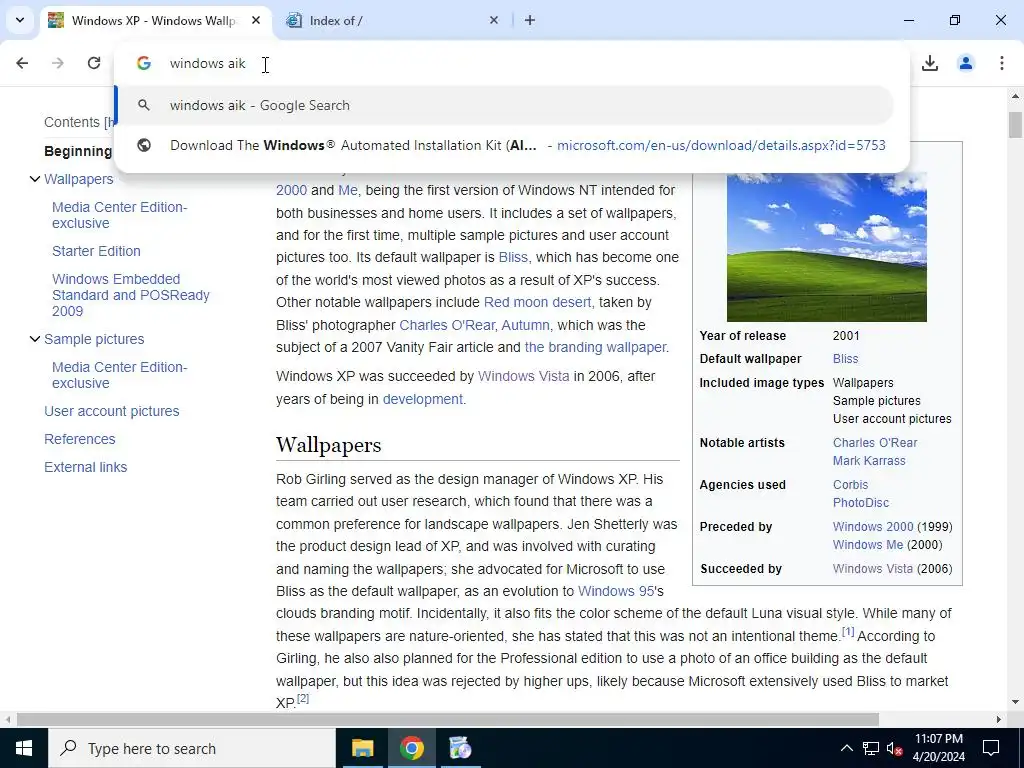Screen dimensions: 1024x768
Task: Open the Chrome downloads icon
Action: tap(929, 63)
